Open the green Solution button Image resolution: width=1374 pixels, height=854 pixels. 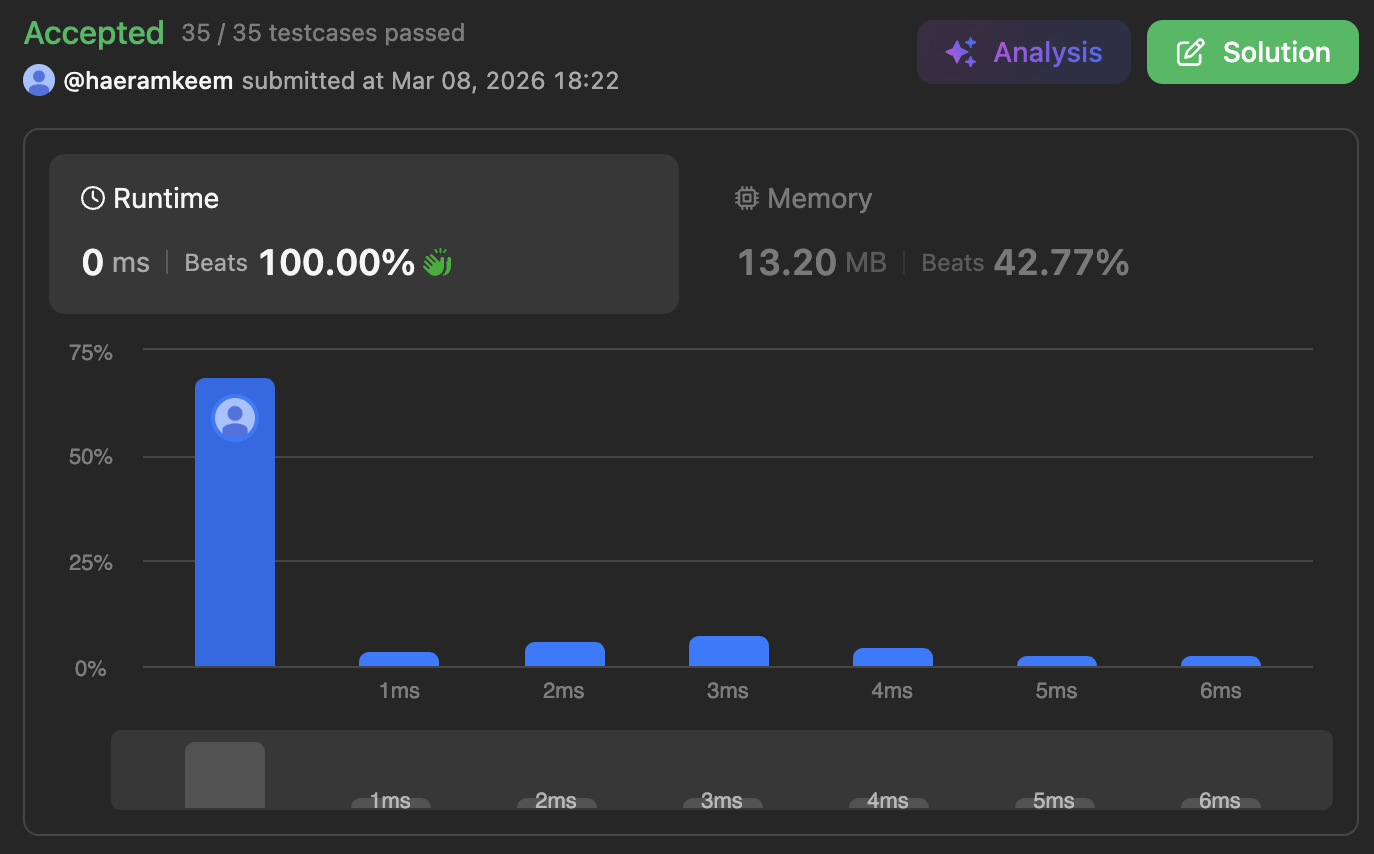1252,52
